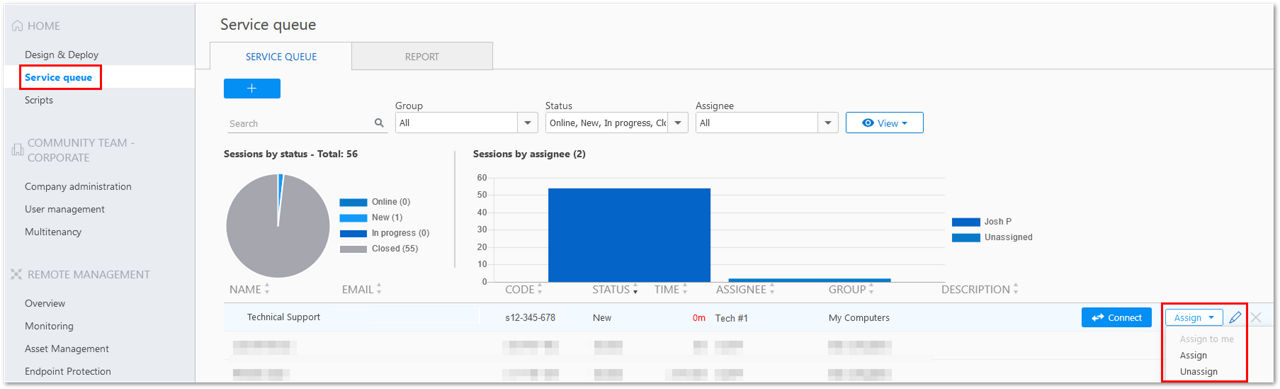The height and width of the screenshot is (389, 1280).
Task: Open Scripts in the sidebar
Action: pyautogui.click(x=39, y=100)
